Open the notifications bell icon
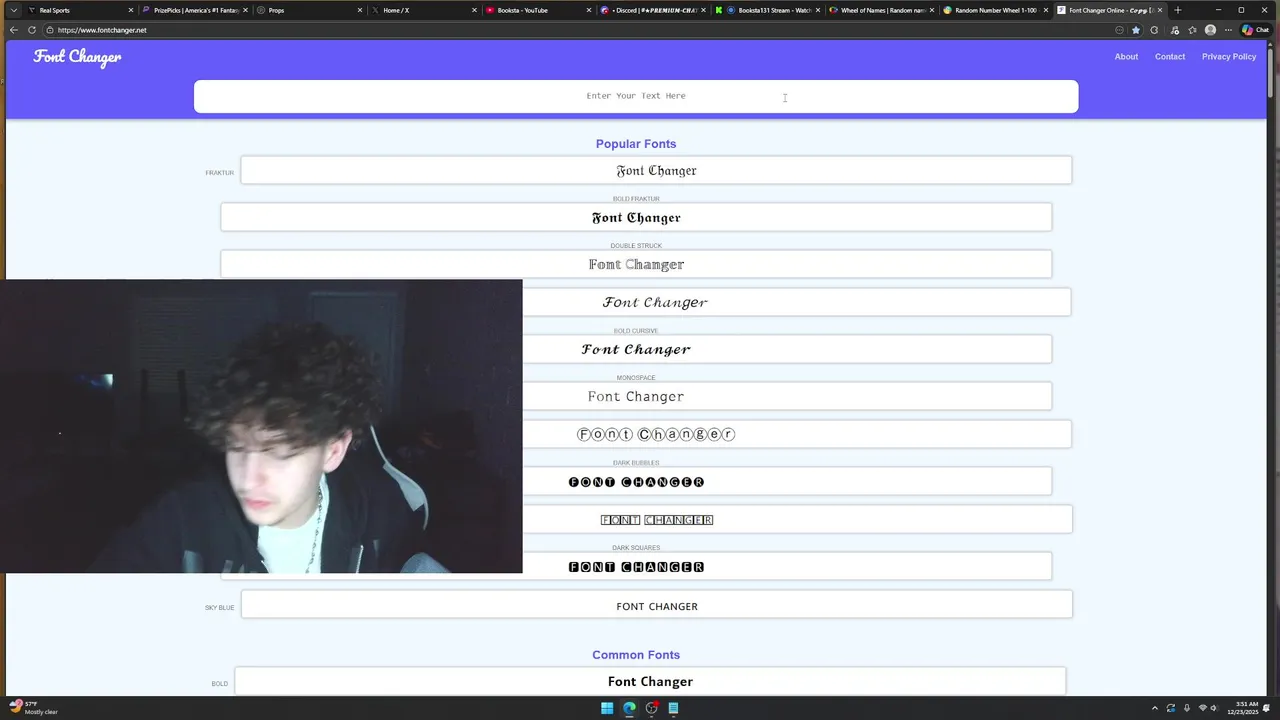Viewport: 1280px width, 720px height. tap(1266, 708)
